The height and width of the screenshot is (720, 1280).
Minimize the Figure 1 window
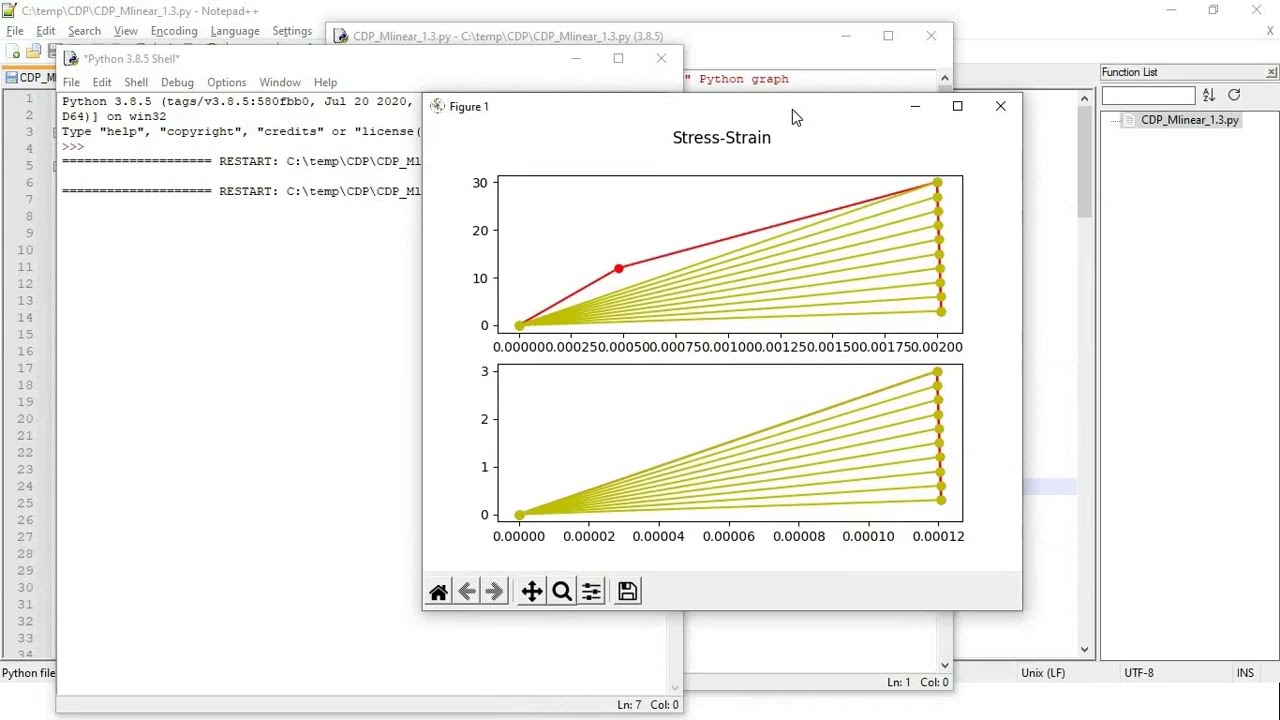pos(914,106)
